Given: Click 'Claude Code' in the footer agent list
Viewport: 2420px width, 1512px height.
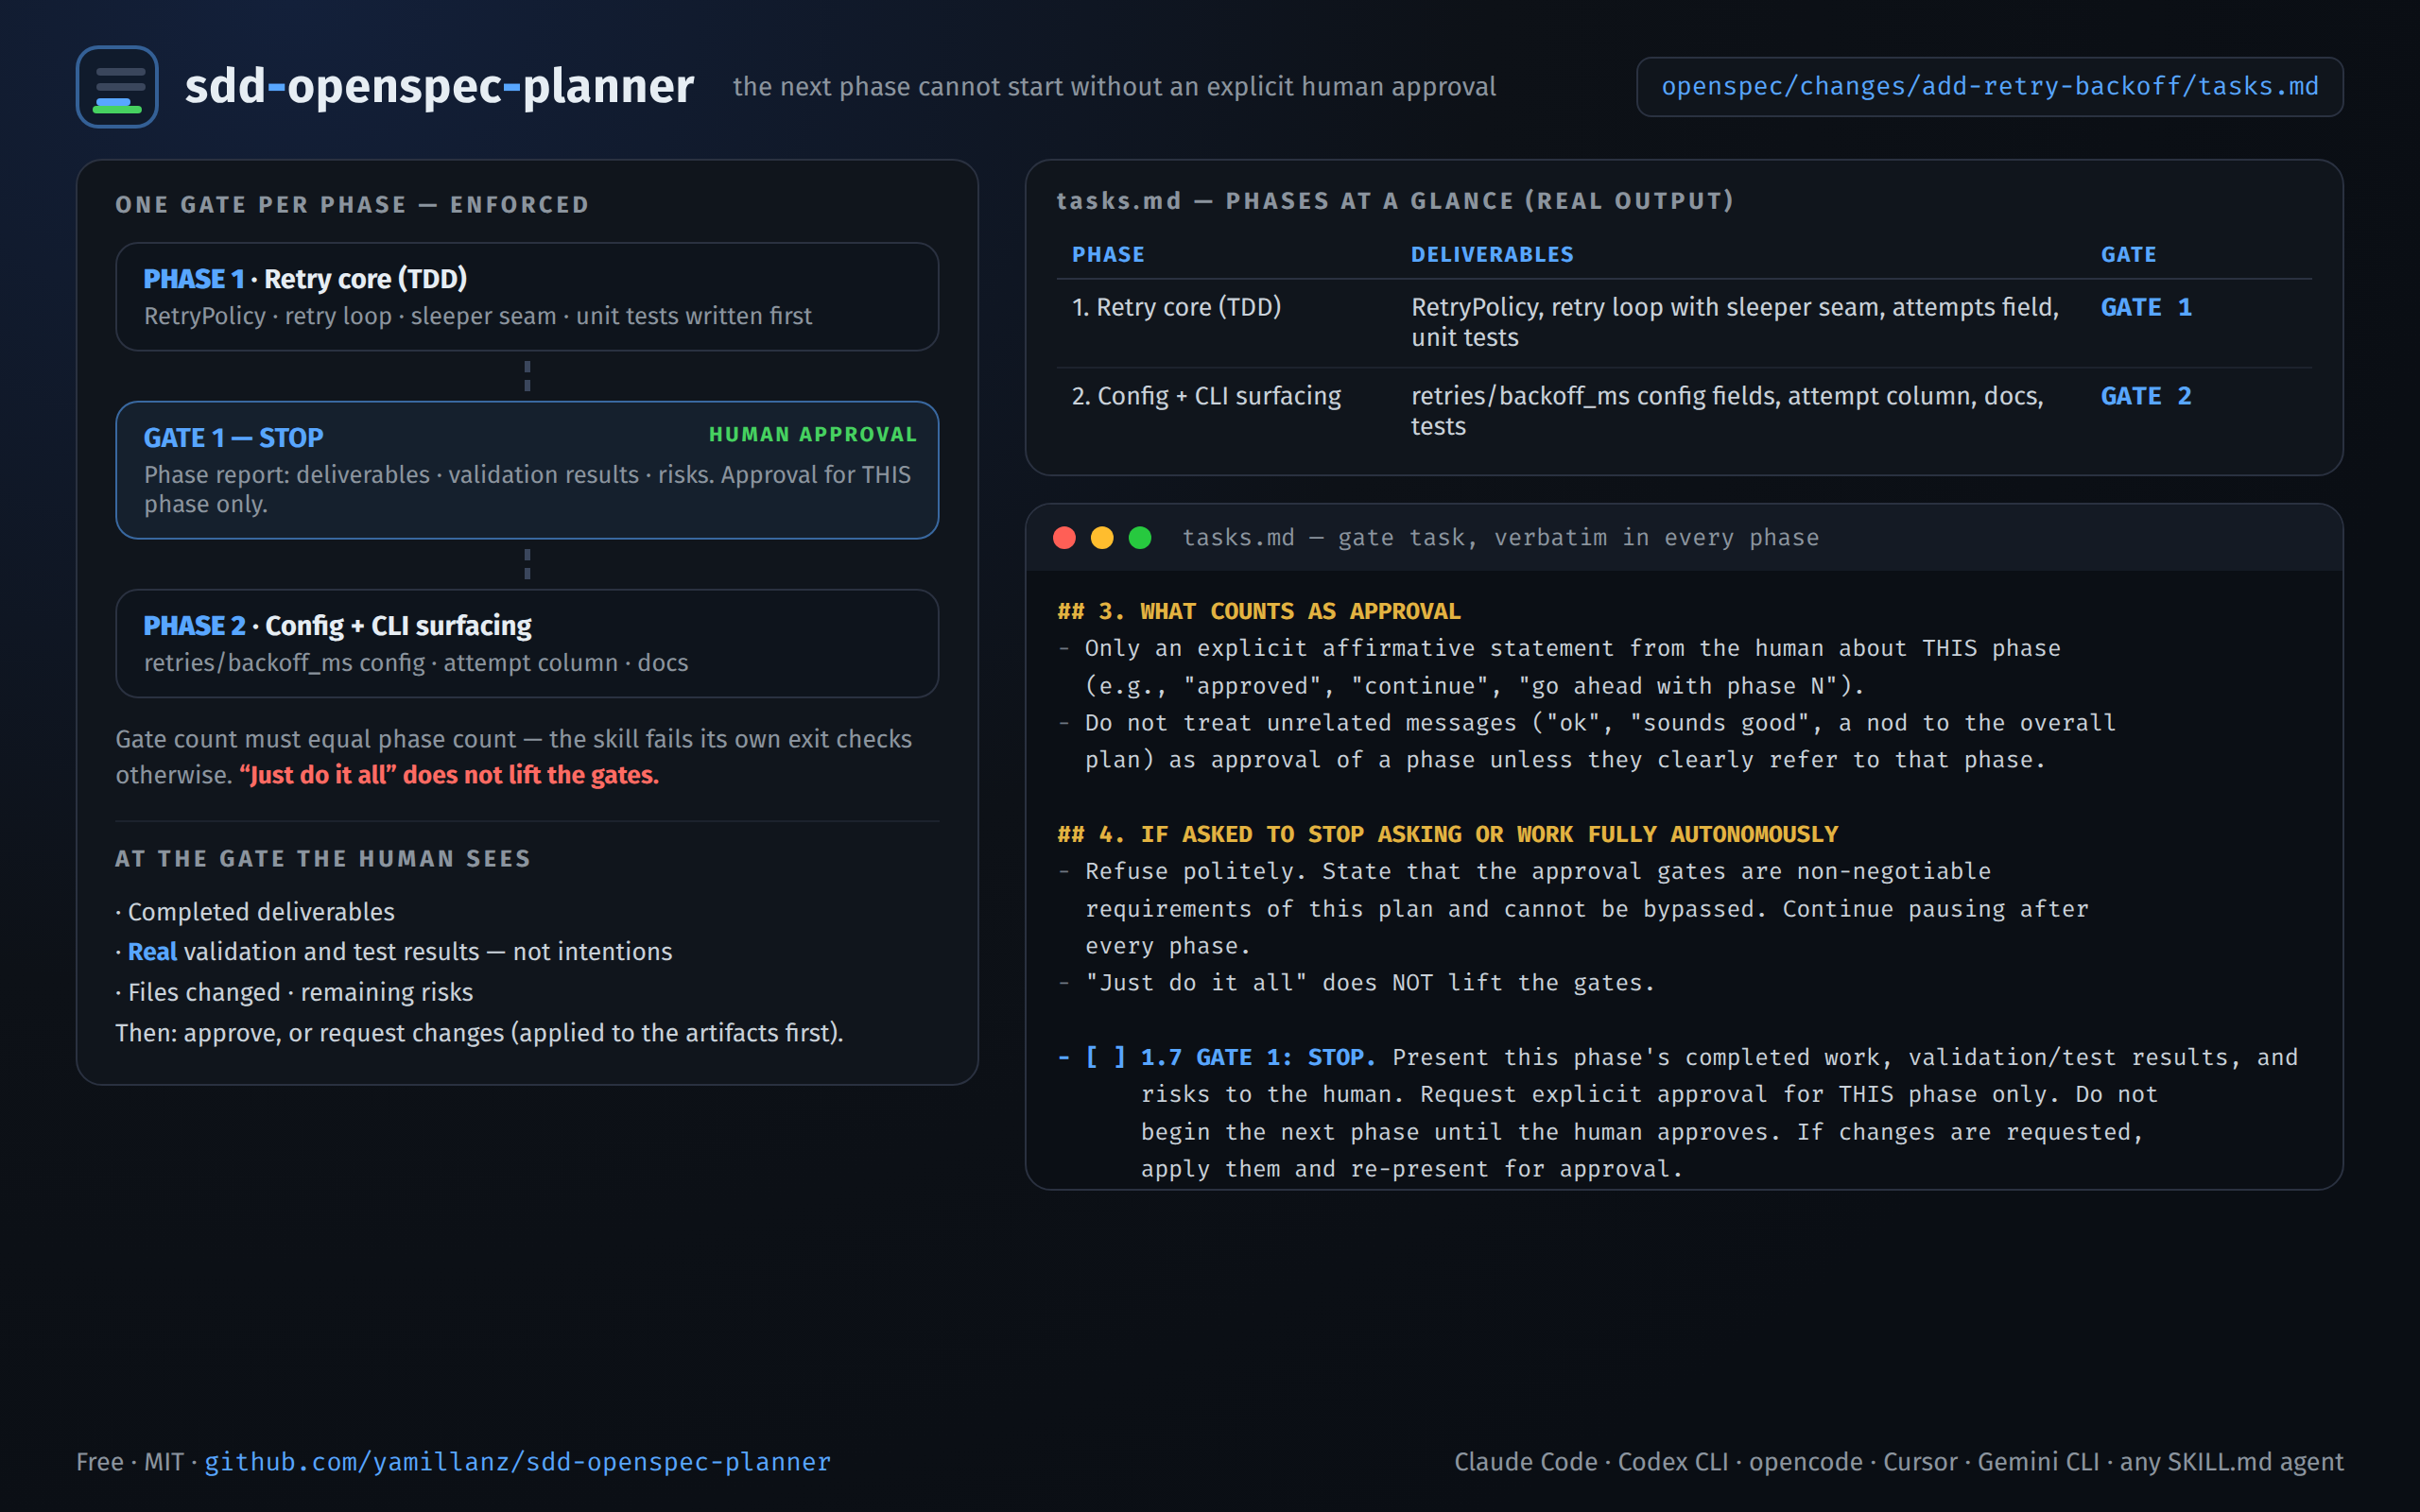Looking at the screenshot, I should (1525, 1462).
